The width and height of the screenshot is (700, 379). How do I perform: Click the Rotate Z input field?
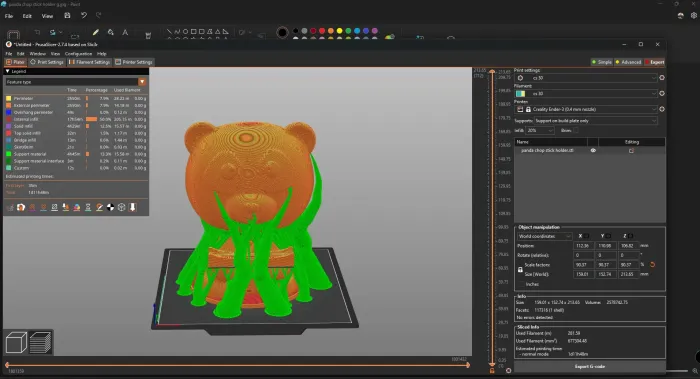click(629, 255)
